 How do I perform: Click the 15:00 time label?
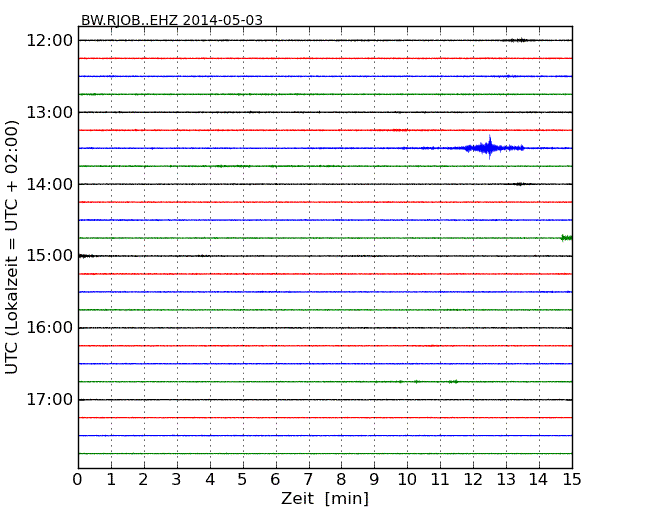point(49,256)
